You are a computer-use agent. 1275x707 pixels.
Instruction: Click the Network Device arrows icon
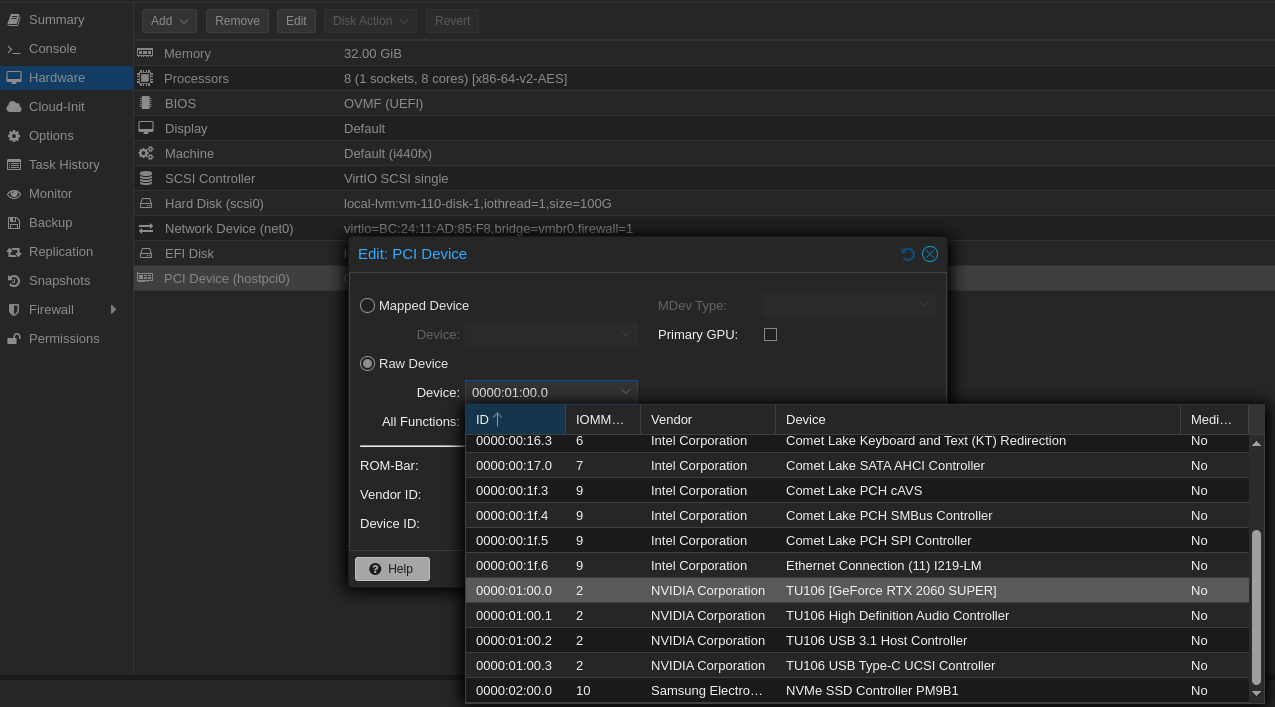(146, 228)
